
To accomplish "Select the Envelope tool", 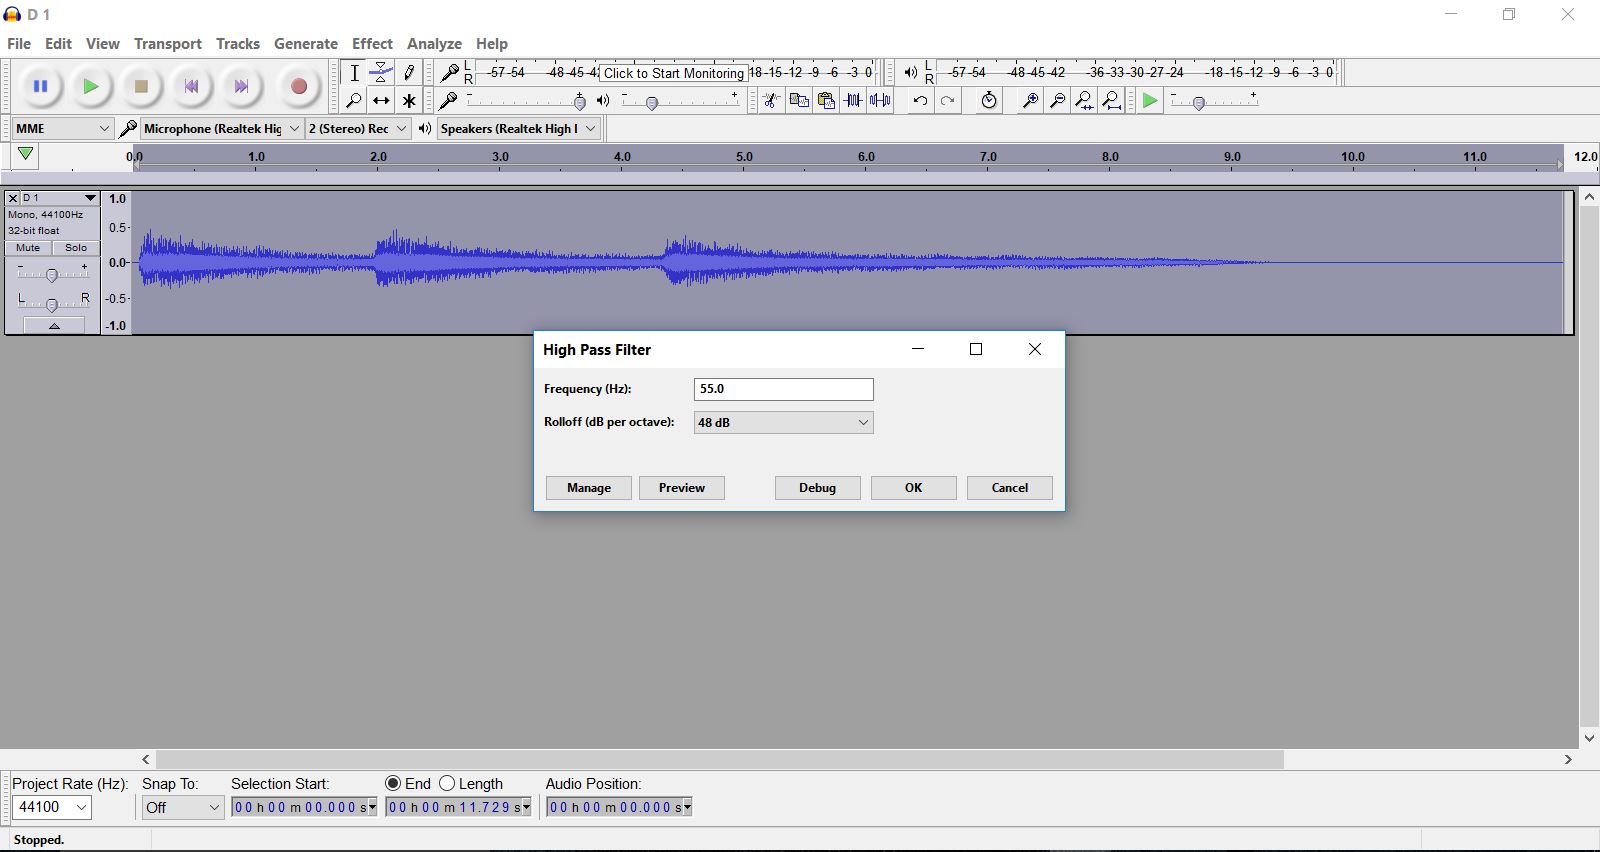I will [381, 72].
